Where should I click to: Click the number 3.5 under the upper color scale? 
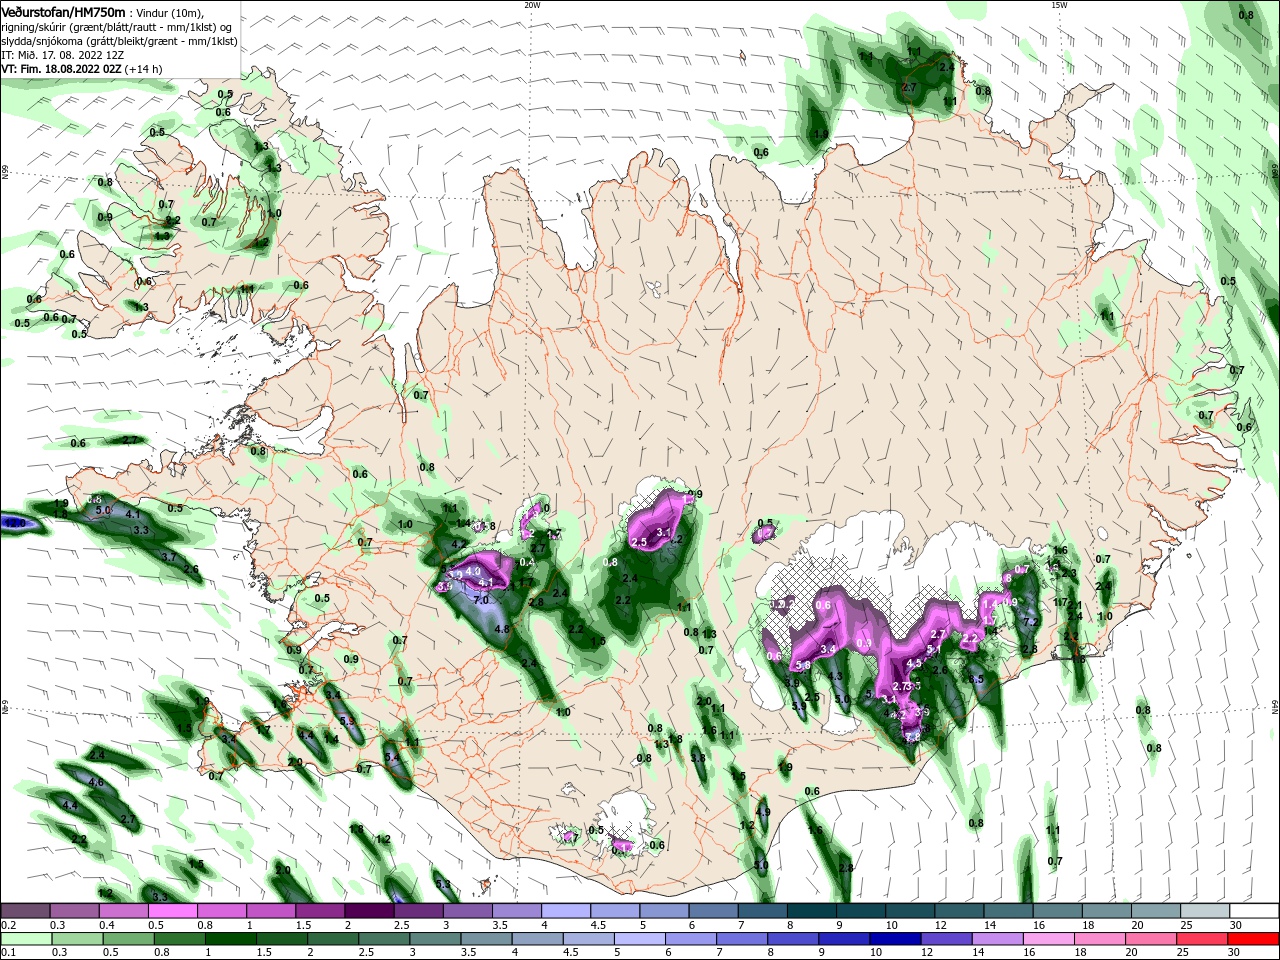tap(500, 925)
